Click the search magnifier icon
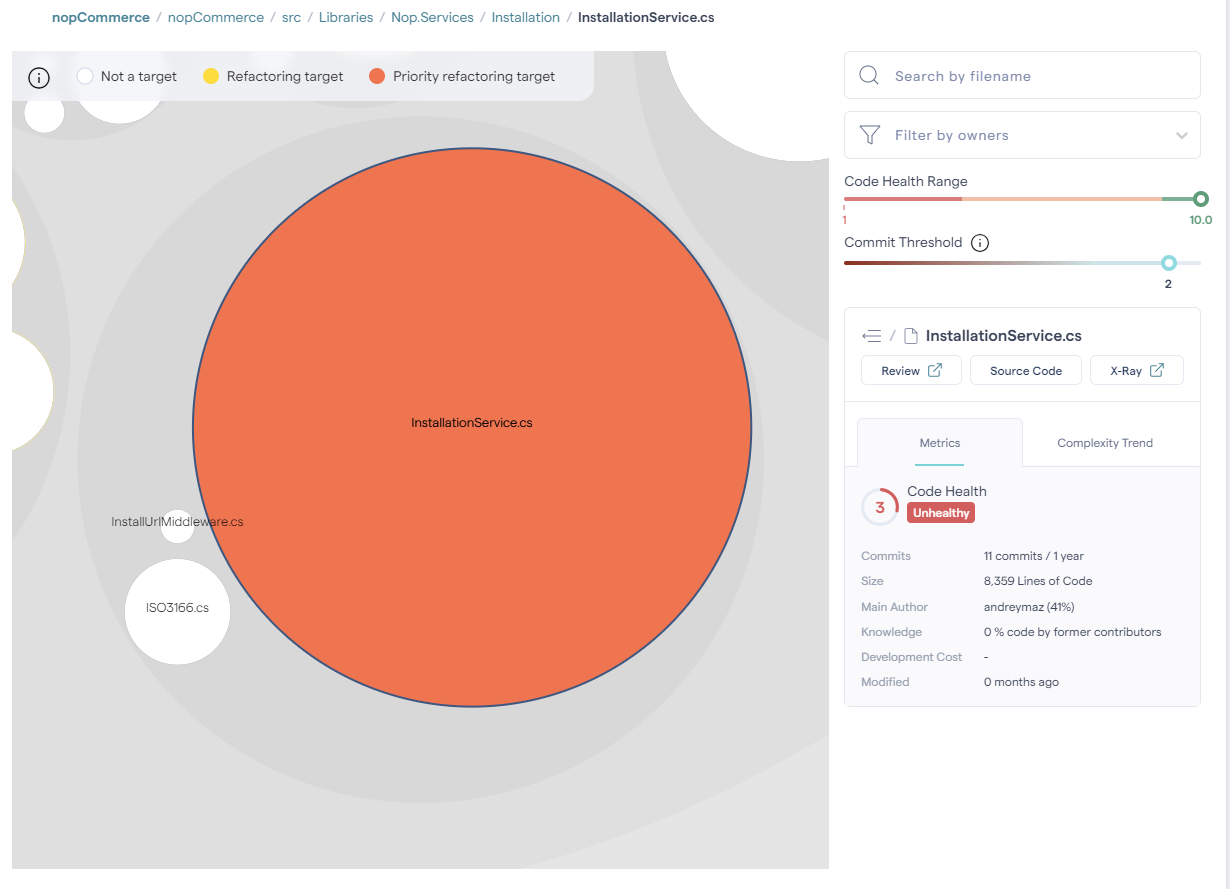The height and width of the screenshot is (889, 1230). [x=869, y=76]
